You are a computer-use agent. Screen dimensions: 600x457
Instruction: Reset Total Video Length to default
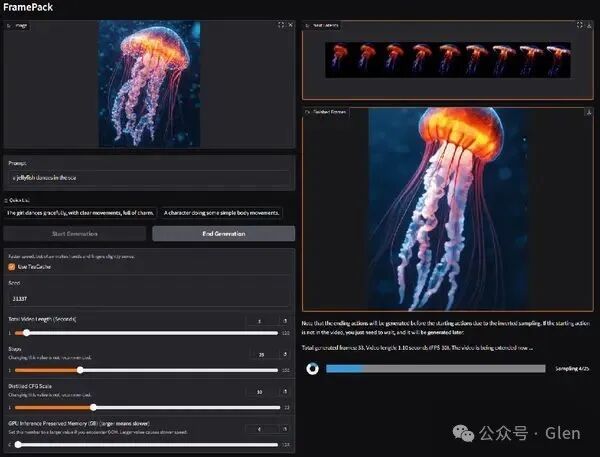(x=285, y=321)
